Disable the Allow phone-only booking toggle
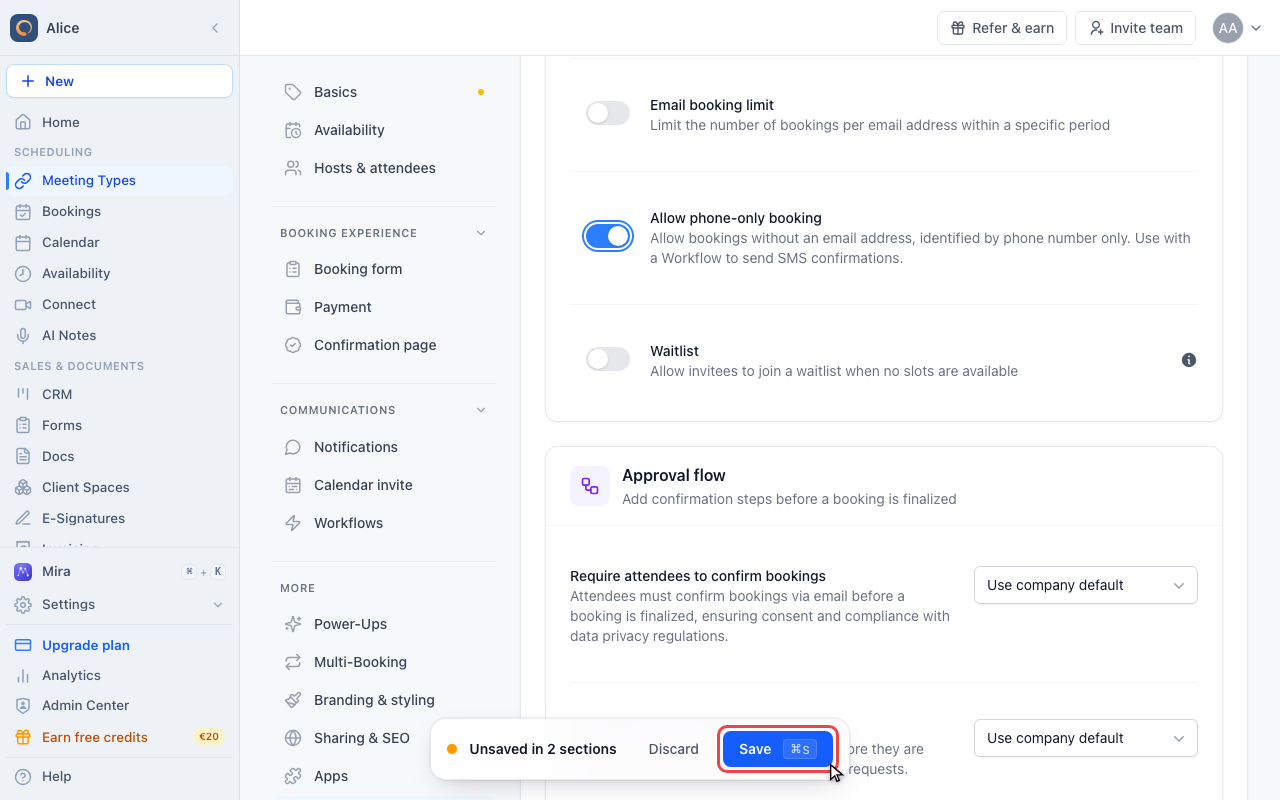 pos(608,236)
